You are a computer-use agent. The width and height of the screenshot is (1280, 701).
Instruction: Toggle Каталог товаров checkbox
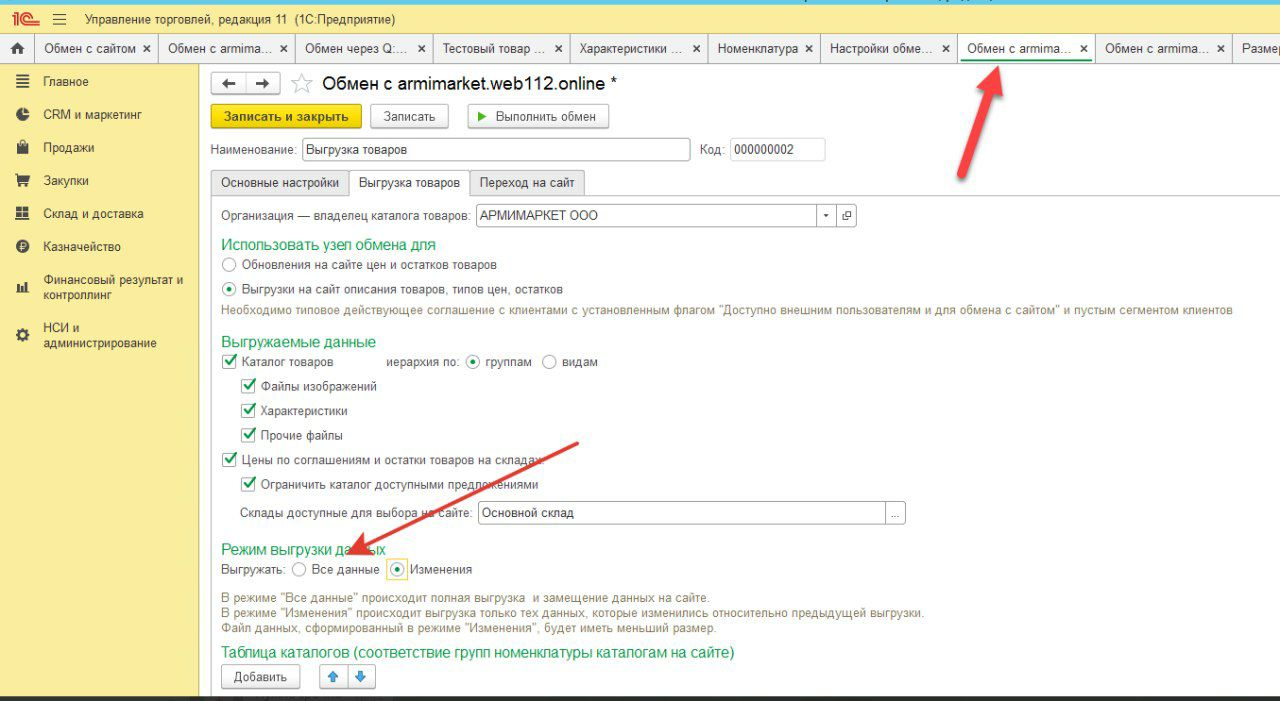click(x=229, y=362)
